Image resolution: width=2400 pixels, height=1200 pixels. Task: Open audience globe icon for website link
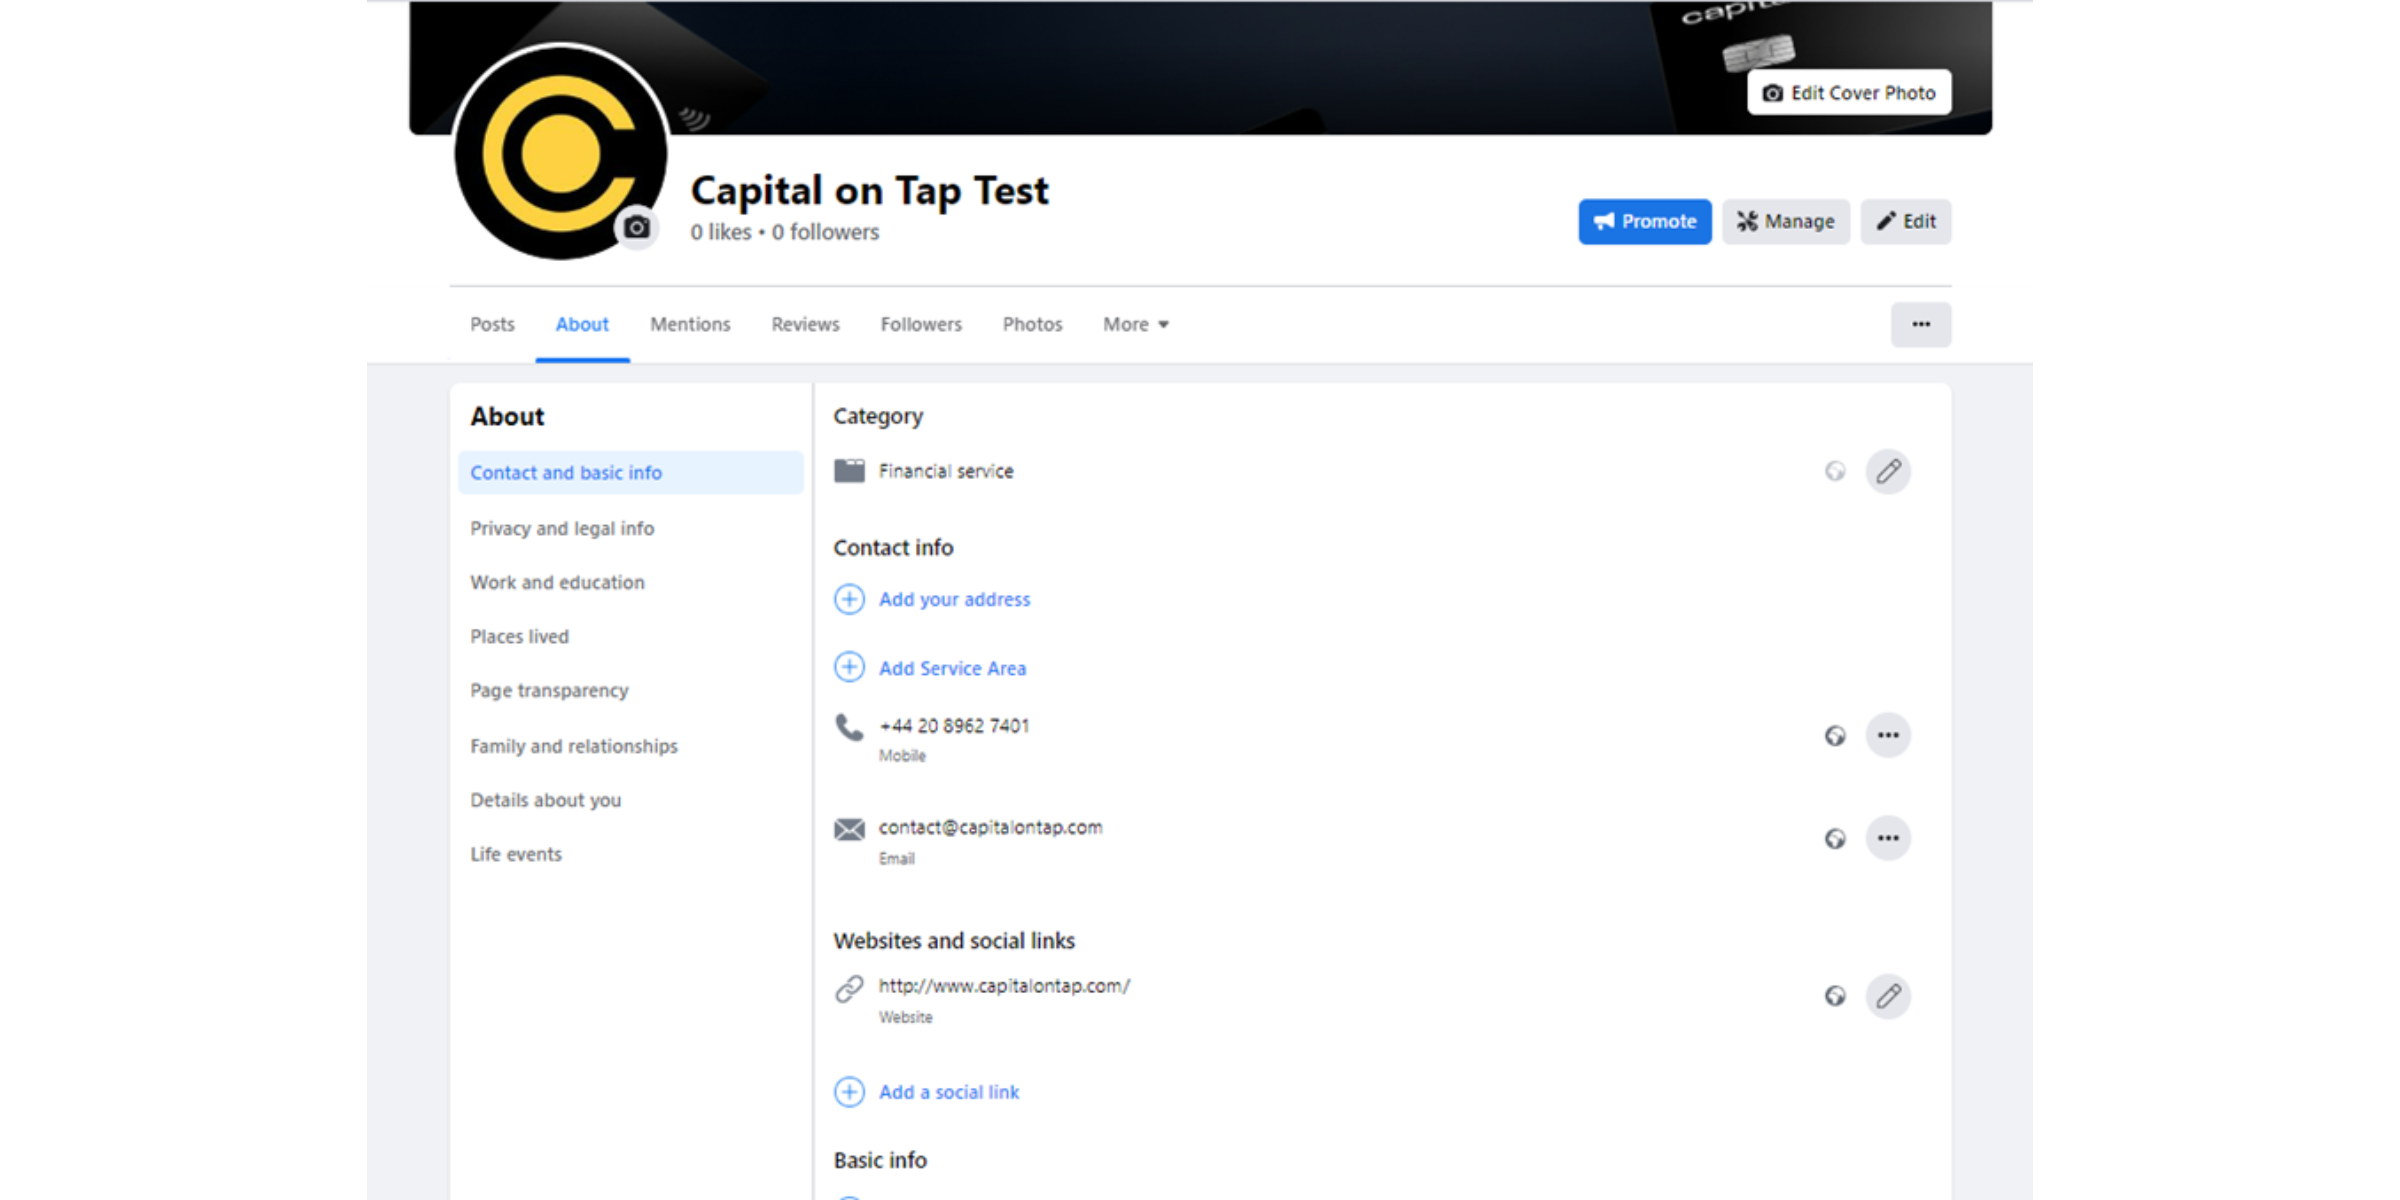(x=1835, y=996)
